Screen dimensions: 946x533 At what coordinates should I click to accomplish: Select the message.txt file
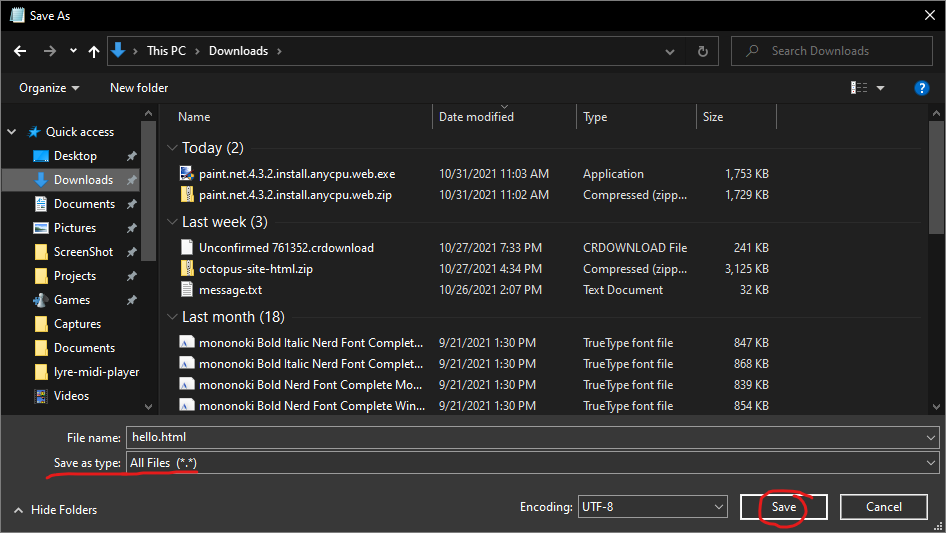pyautogui.click(x=230, y=290)
